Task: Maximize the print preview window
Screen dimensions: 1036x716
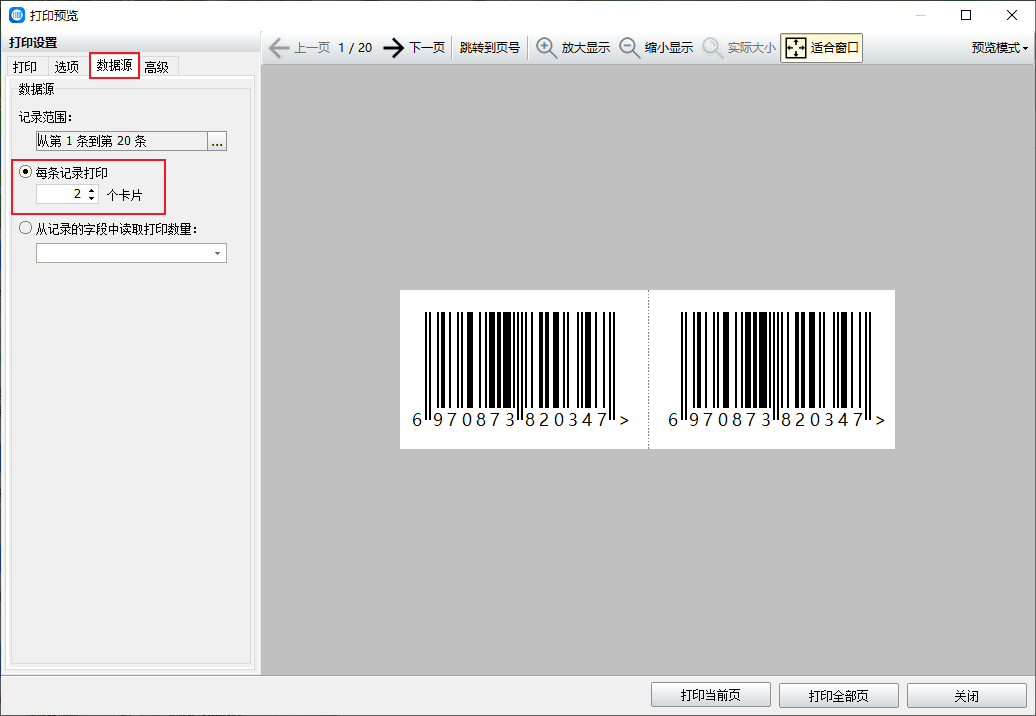Action: [966, 15]
